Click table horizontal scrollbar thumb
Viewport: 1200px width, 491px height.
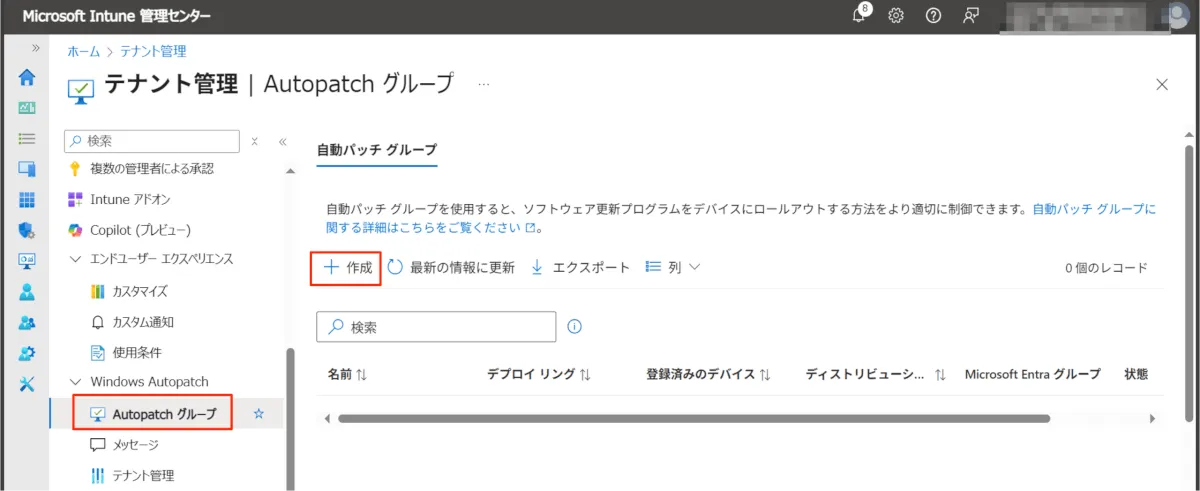pyautogui.click(x=694, y=418)
